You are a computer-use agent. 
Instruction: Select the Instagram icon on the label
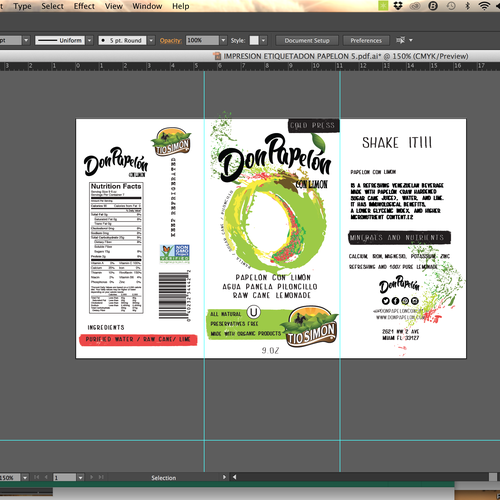point(414,301)
